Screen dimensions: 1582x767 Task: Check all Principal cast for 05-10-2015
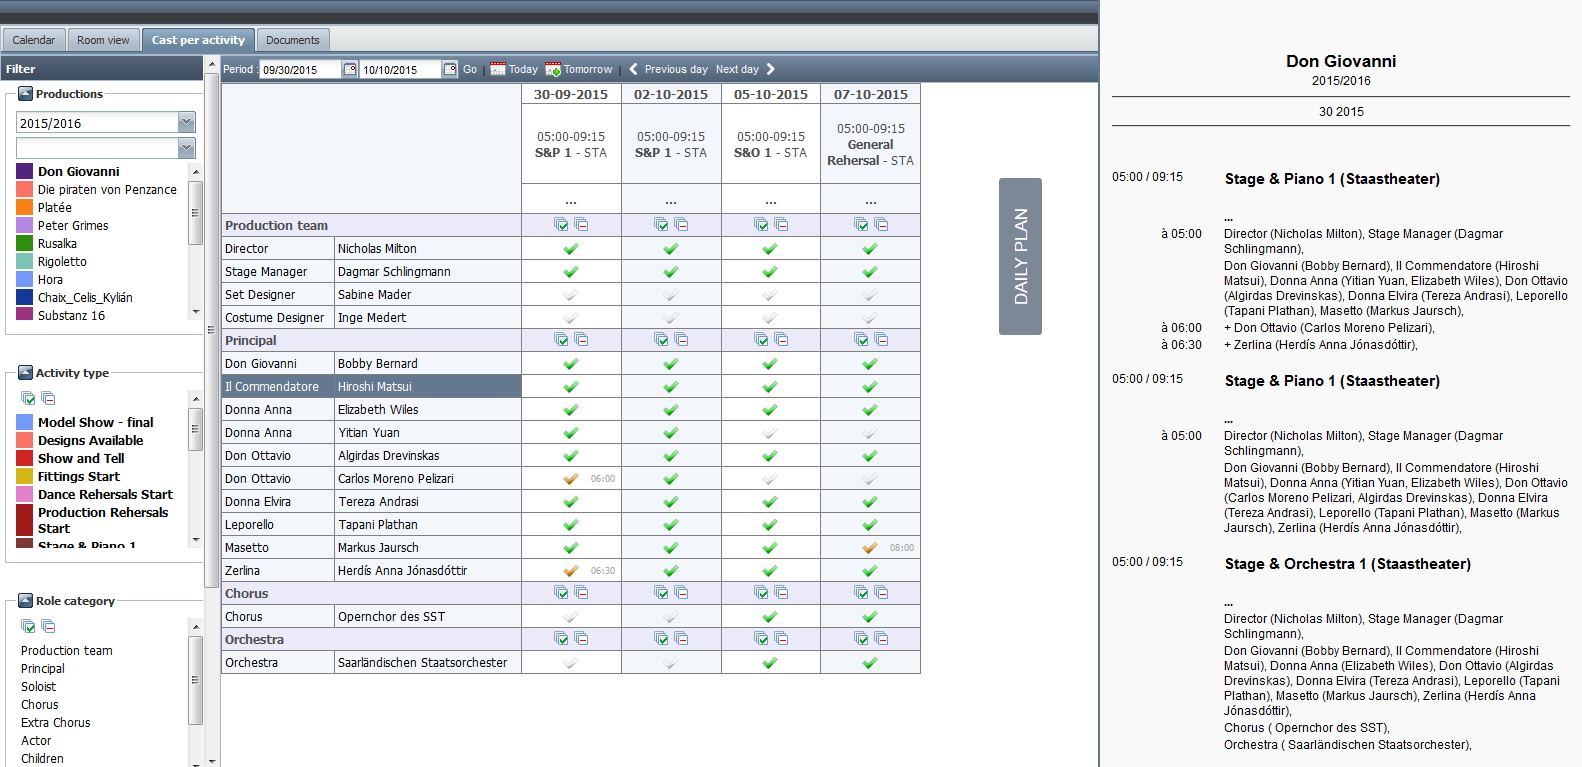pos(761,340)
